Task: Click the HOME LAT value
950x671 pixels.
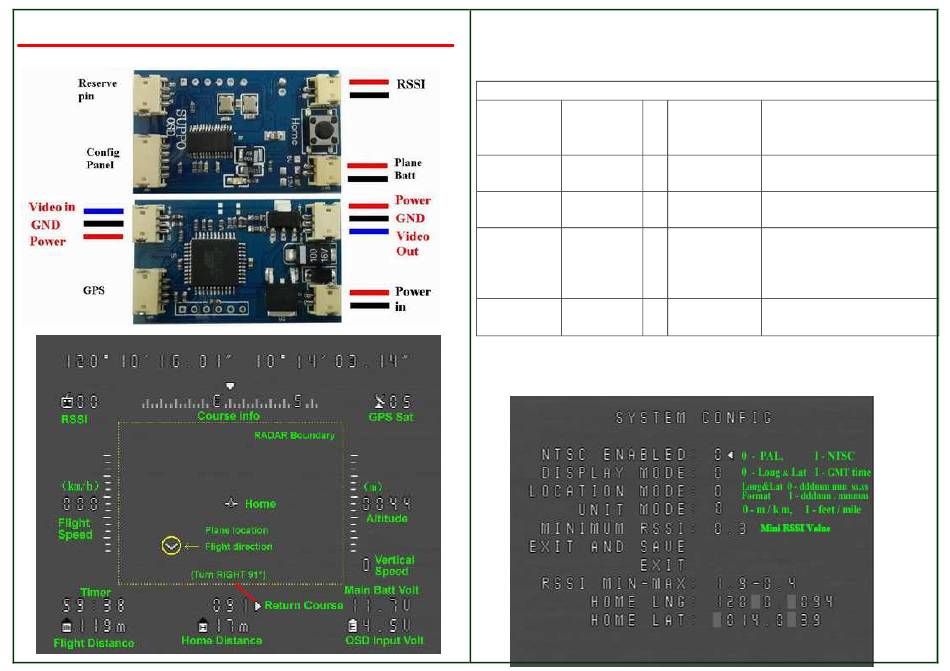Action: (767, 620)
